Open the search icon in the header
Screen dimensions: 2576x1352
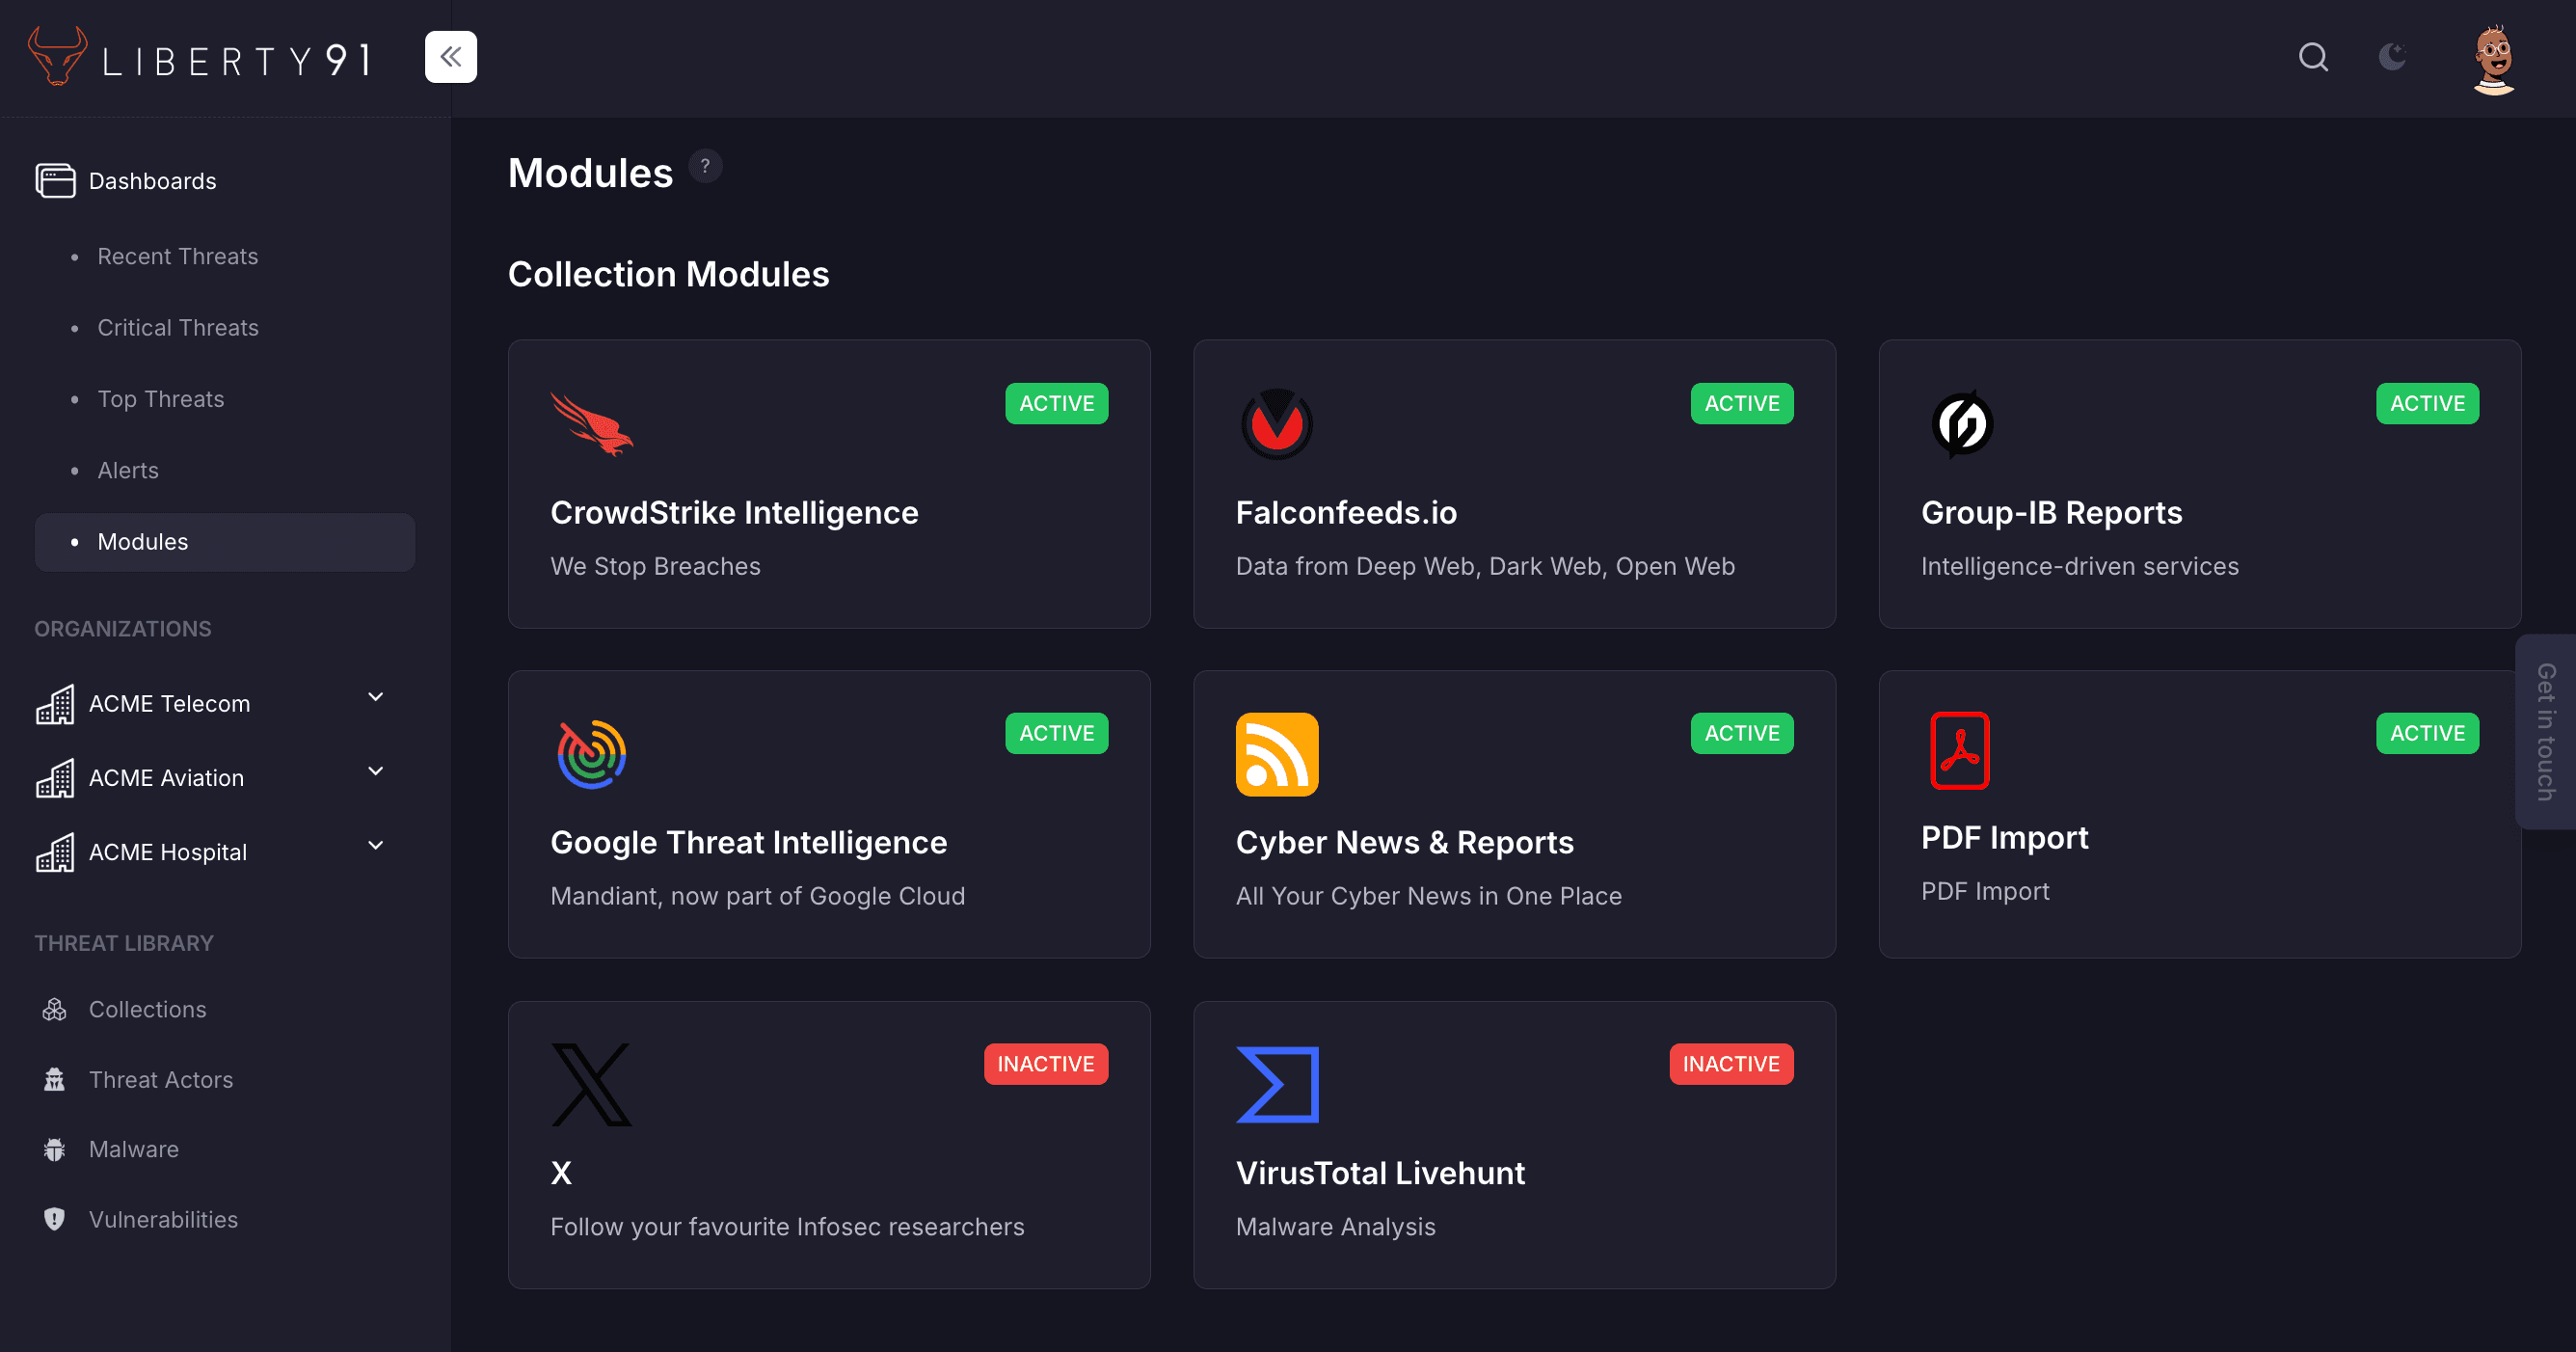tap(2312, 57)
